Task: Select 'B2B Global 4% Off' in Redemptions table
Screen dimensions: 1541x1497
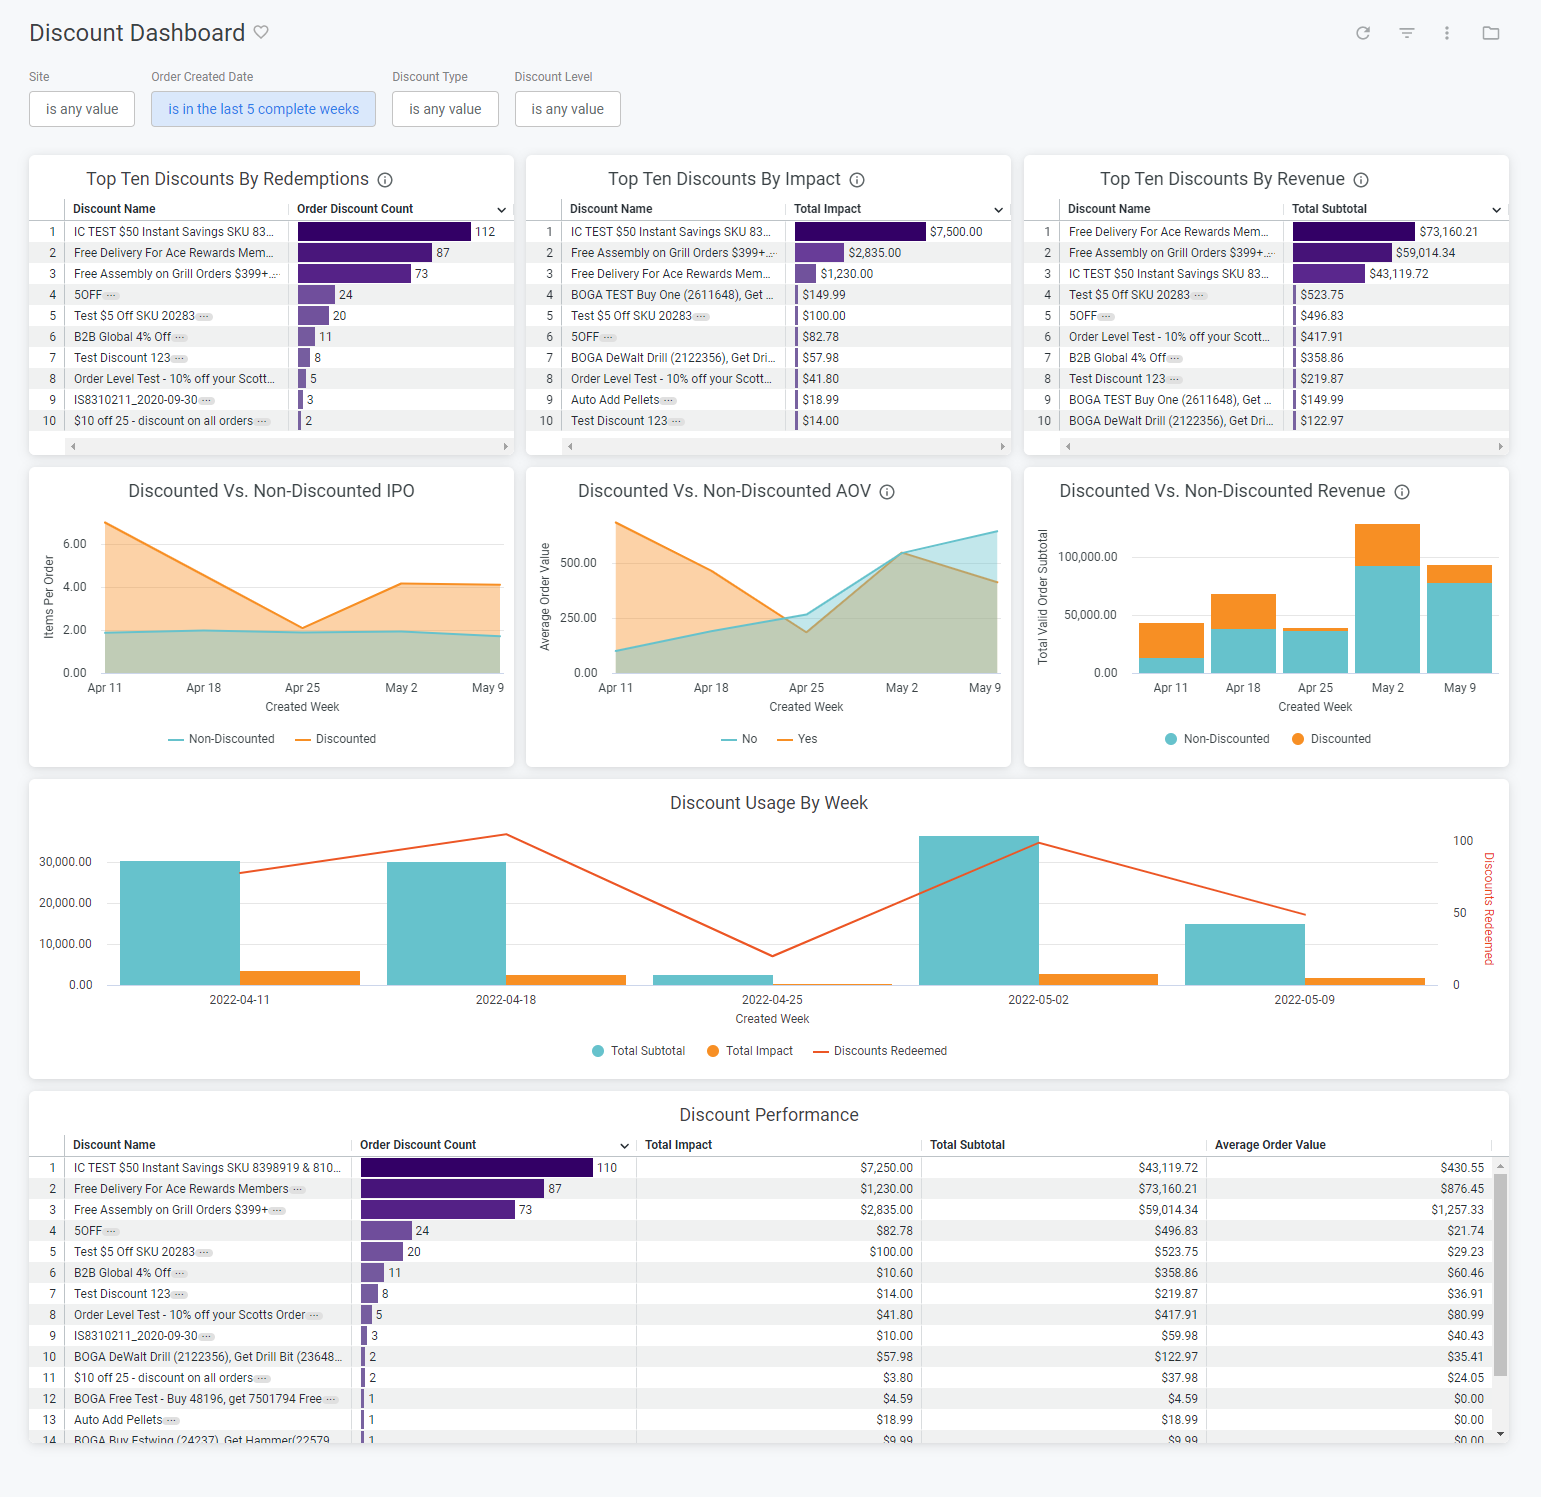Action: coord(271,337)
